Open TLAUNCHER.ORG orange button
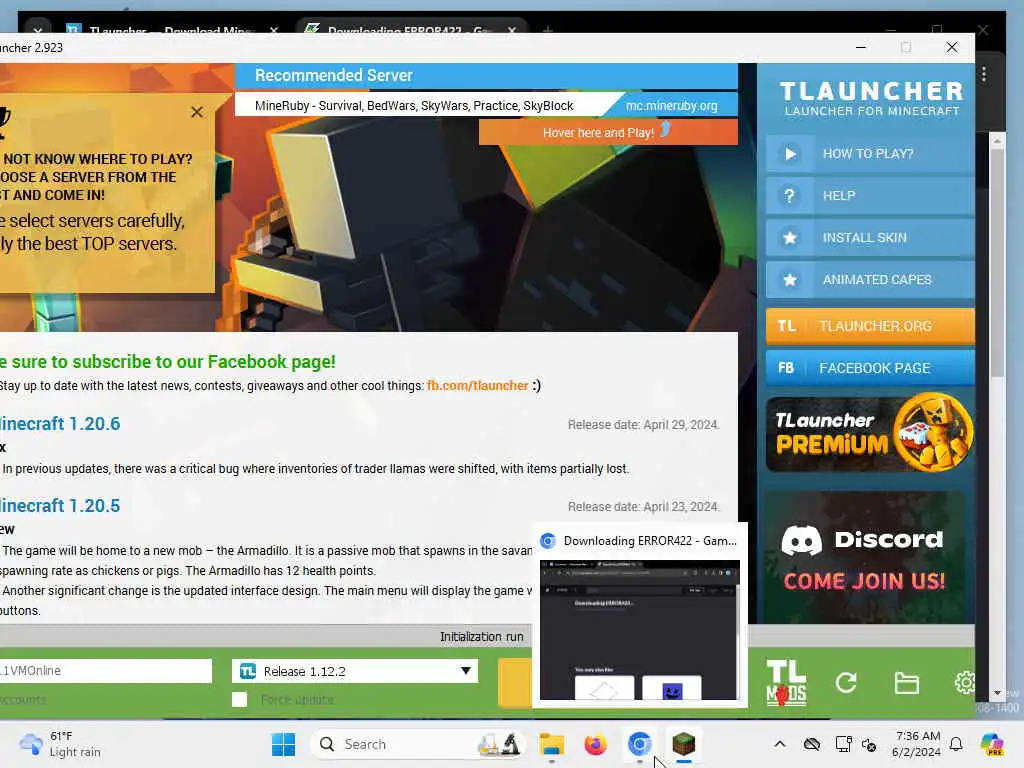 click(870, 326)
